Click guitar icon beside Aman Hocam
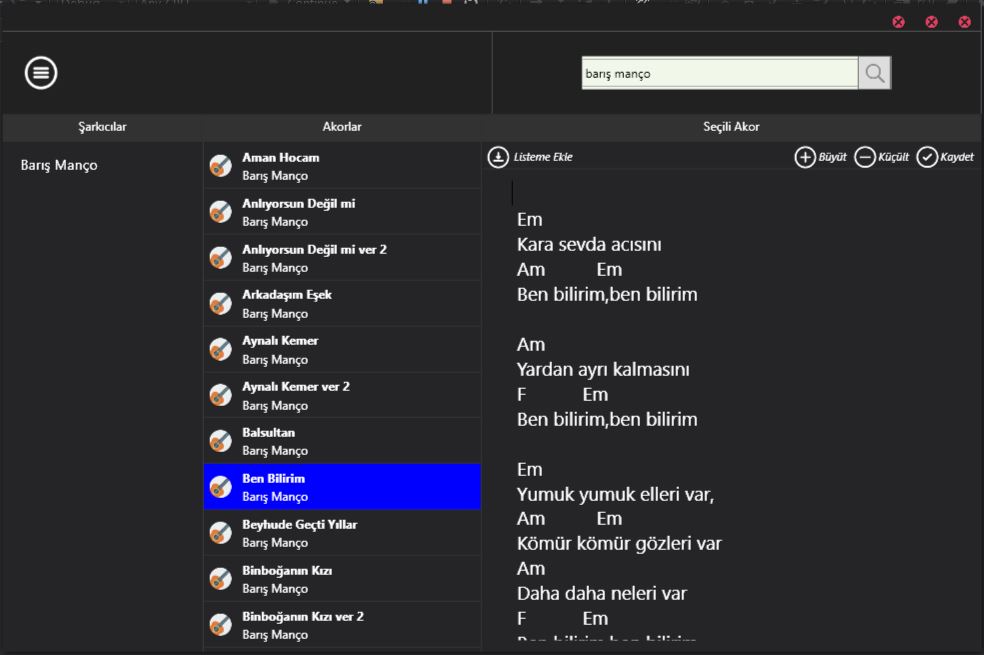 click(x=221, y=166)
